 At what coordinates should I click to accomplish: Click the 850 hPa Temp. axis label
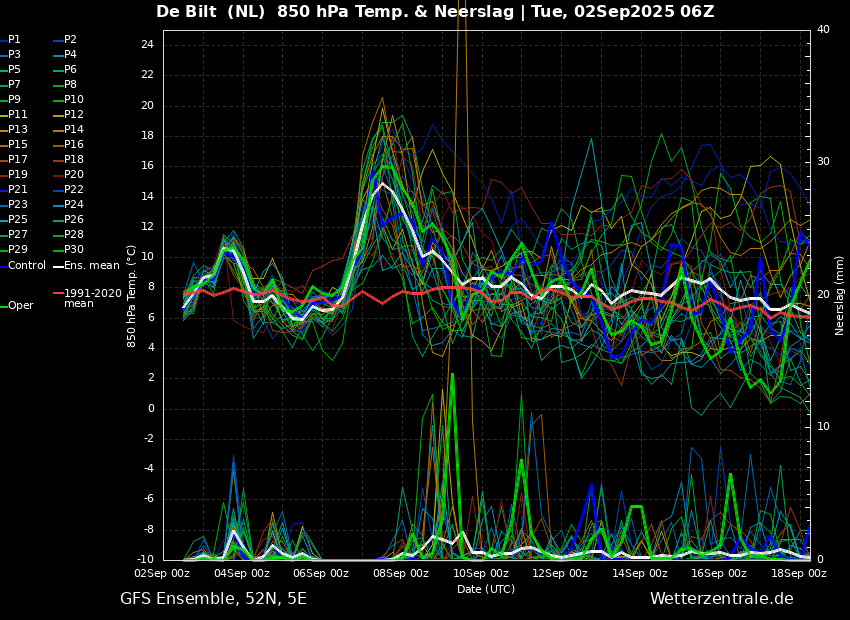tap(132, 295)
